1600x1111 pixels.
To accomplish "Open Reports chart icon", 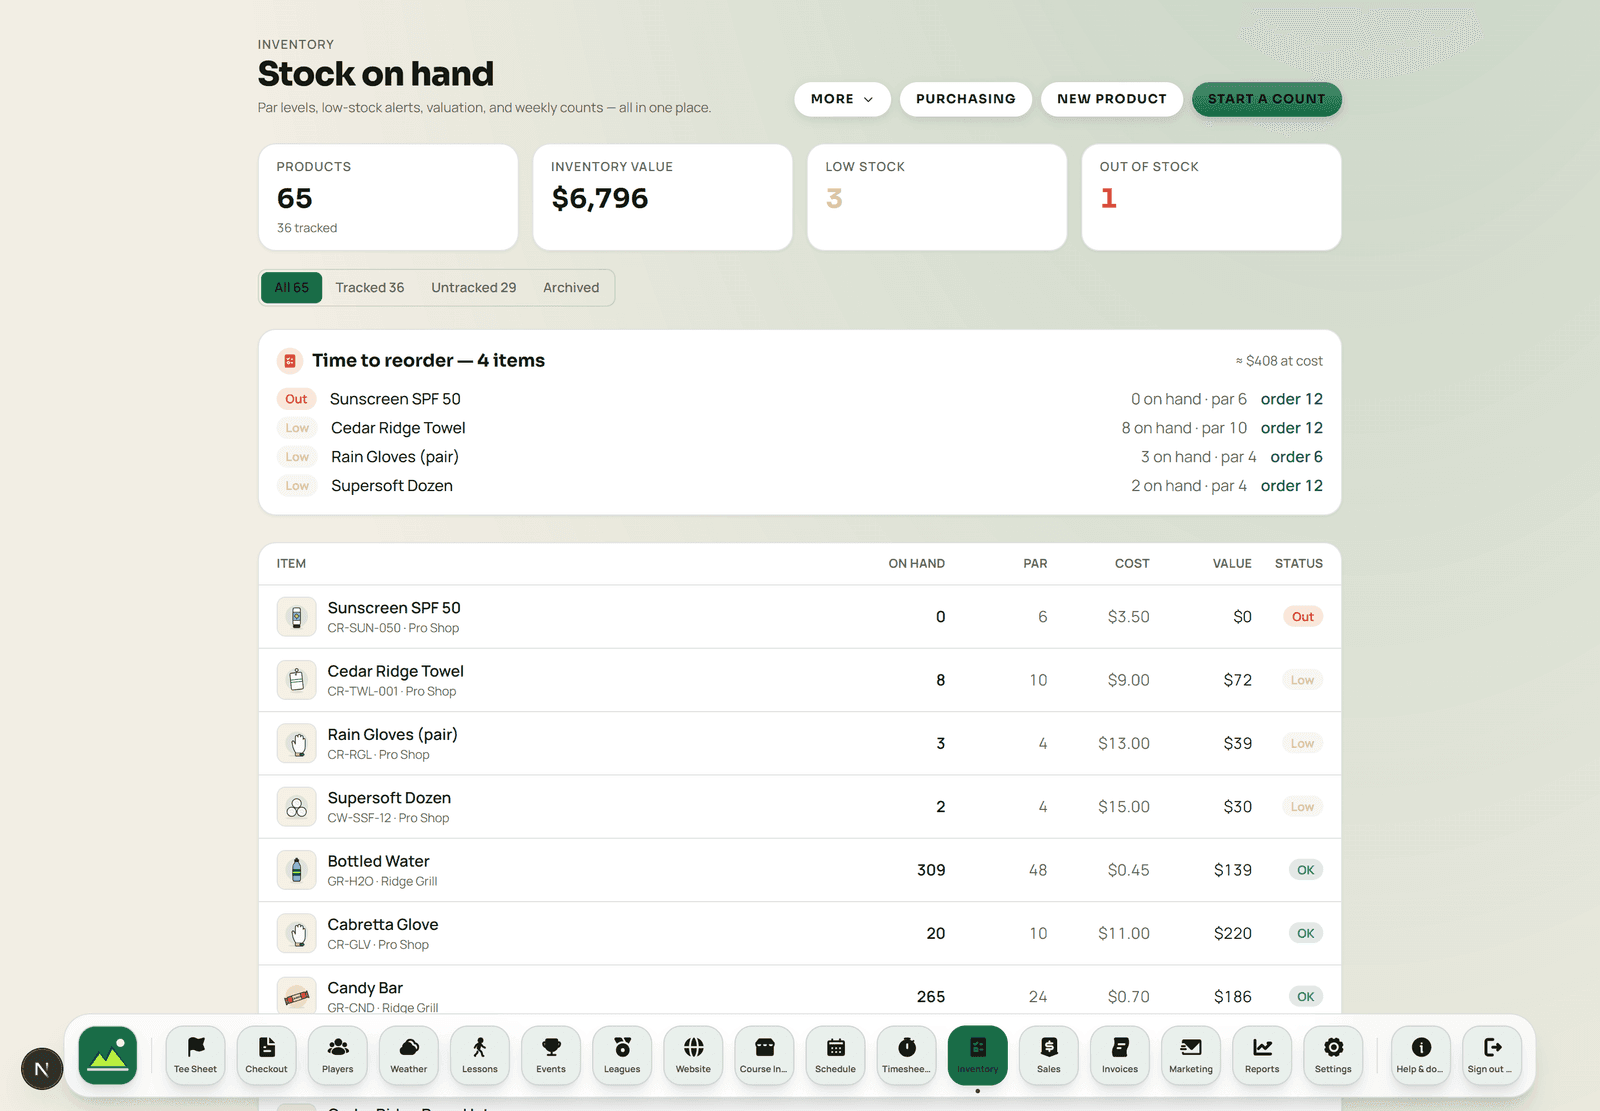I will [1262, 1055].
